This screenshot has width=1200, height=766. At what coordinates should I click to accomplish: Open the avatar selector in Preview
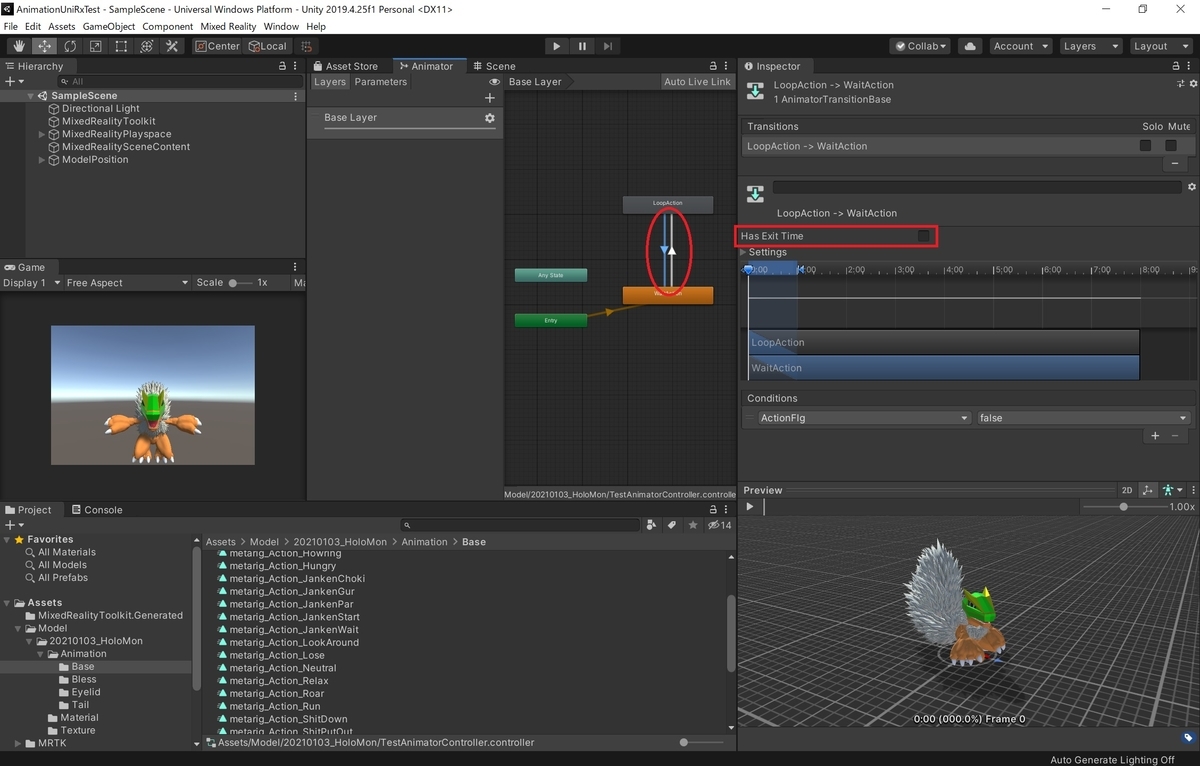point(1171,490)
